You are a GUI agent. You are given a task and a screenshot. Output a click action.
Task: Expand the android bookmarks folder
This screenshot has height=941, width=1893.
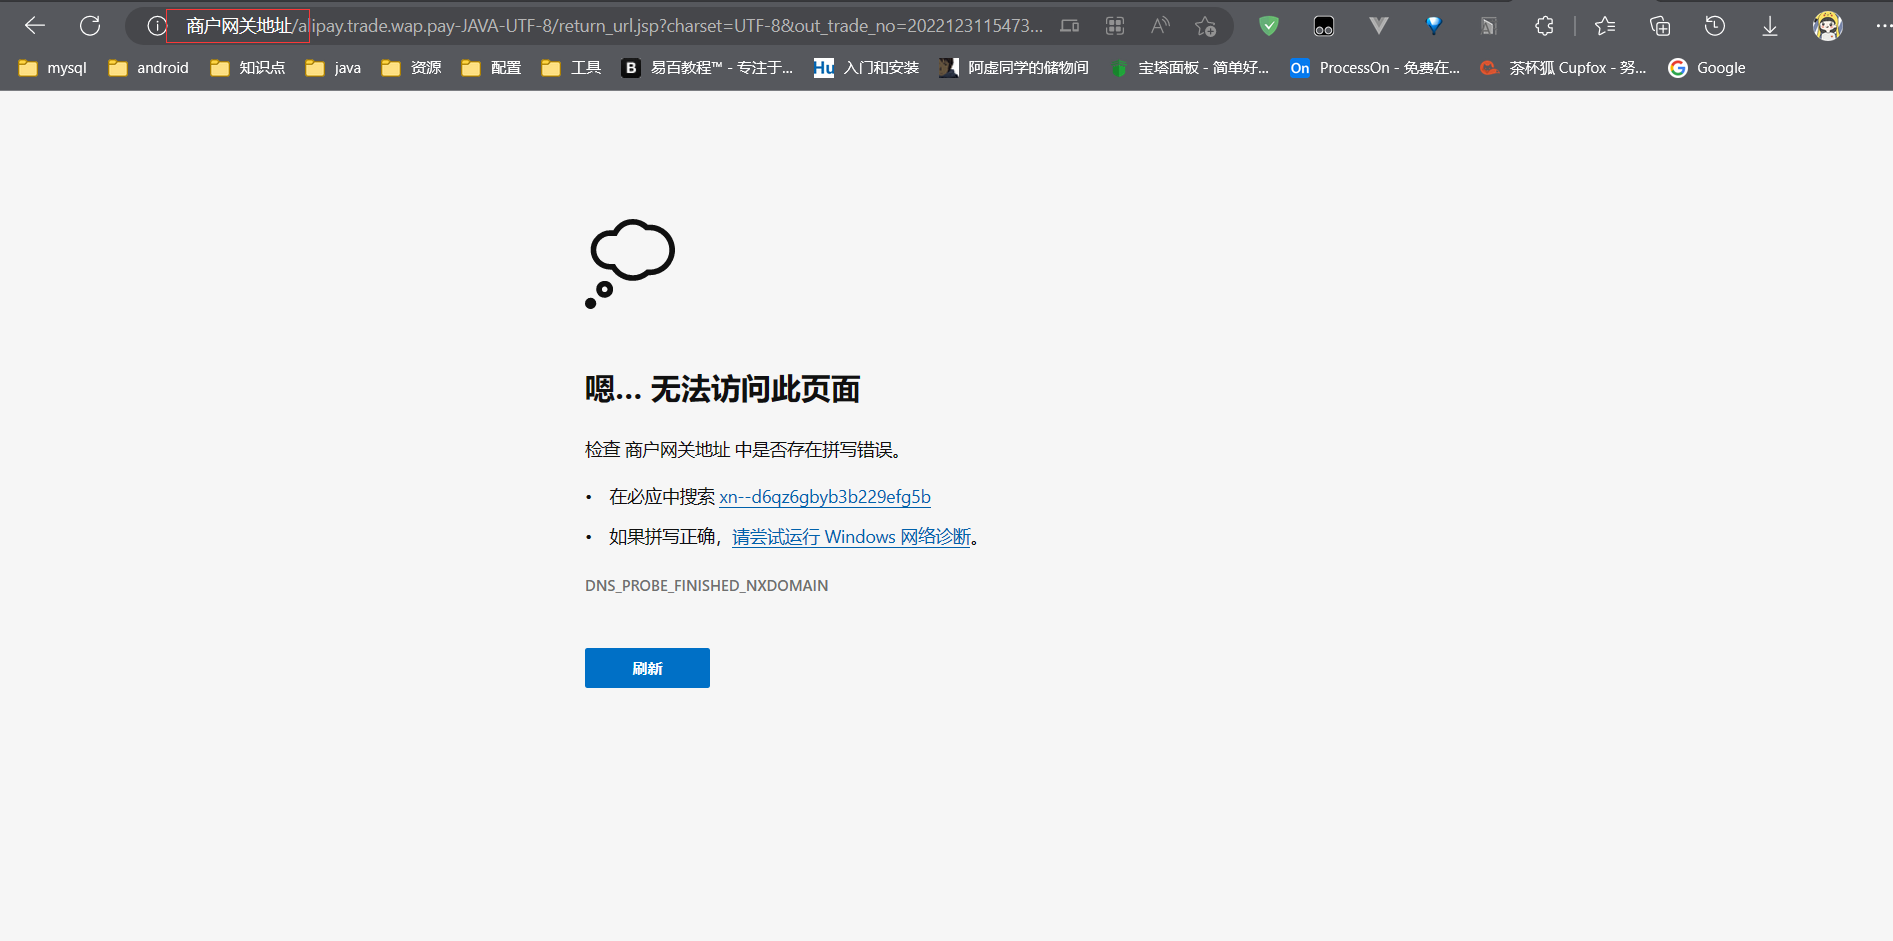click(x=148, y=68)
